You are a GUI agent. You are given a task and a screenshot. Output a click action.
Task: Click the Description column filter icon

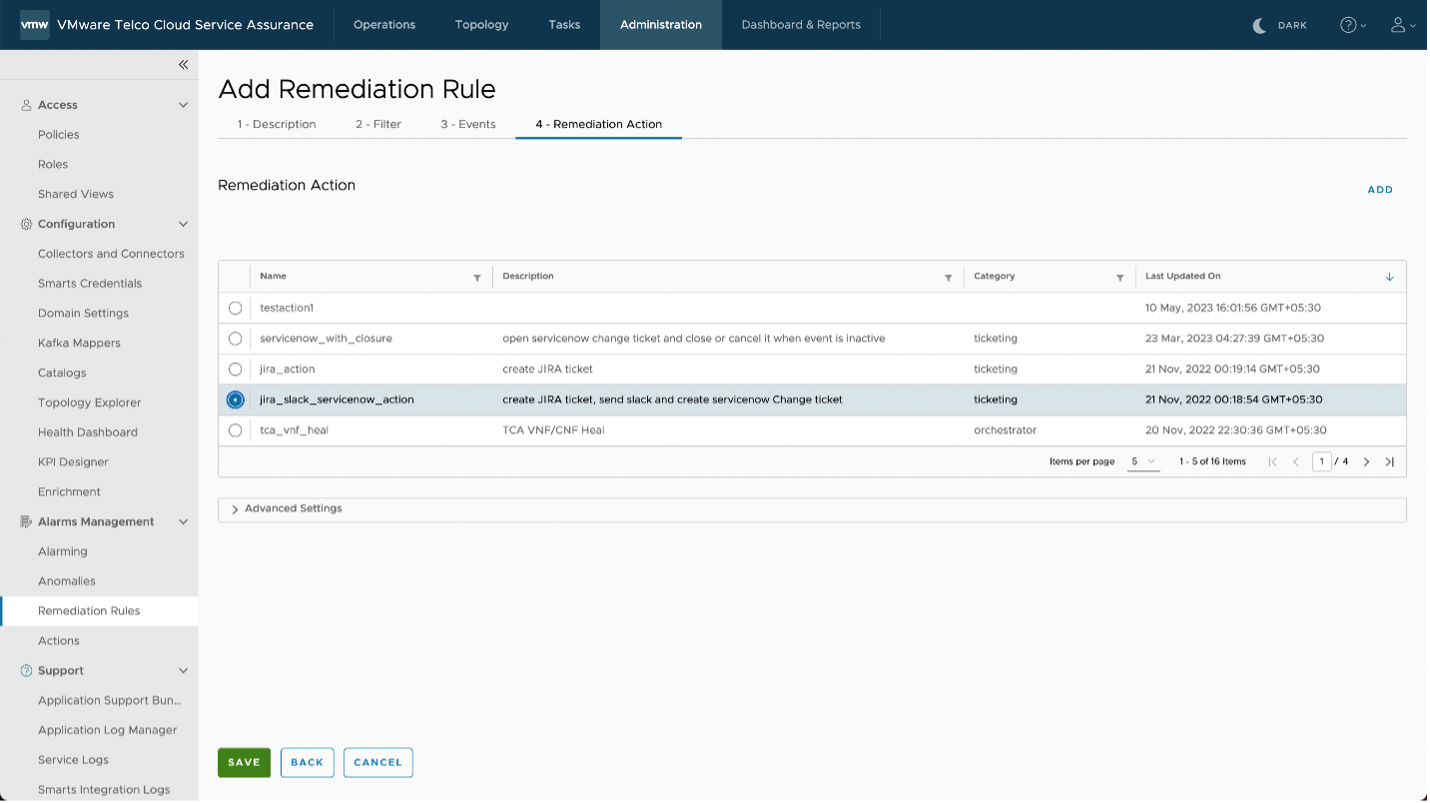948,277
